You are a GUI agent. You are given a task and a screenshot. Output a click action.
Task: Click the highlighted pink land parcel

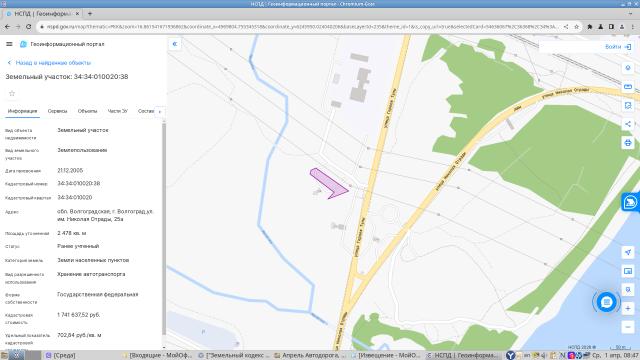(328, 183)
